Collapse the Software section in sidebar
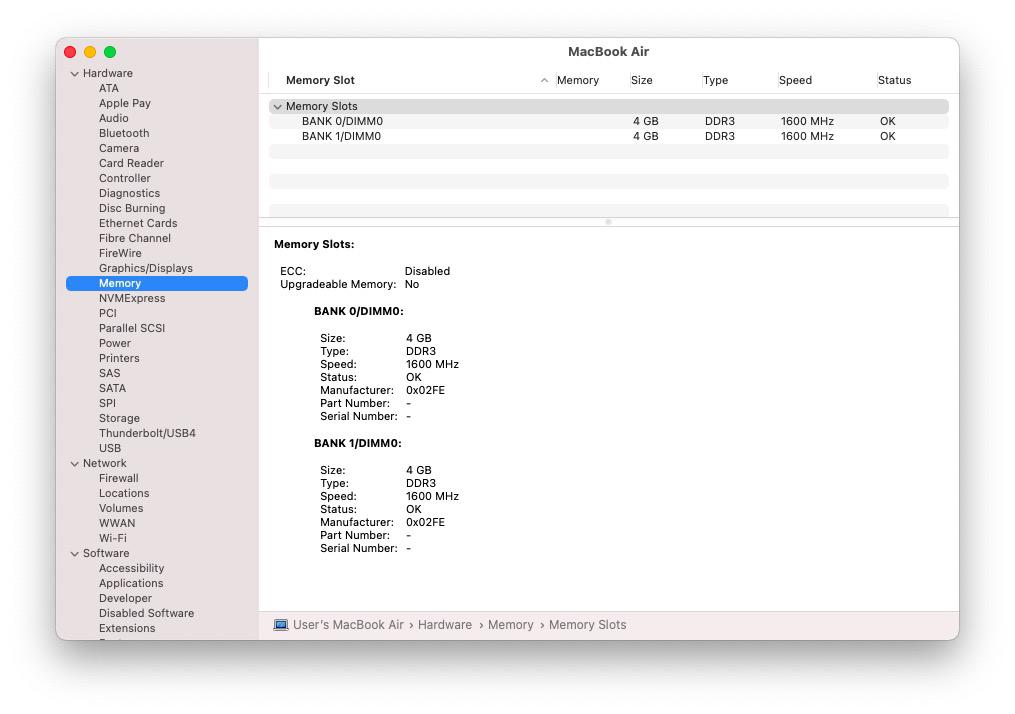Image resolution: width=1015 pixels, height=714 pixels. tap(74, 553)
